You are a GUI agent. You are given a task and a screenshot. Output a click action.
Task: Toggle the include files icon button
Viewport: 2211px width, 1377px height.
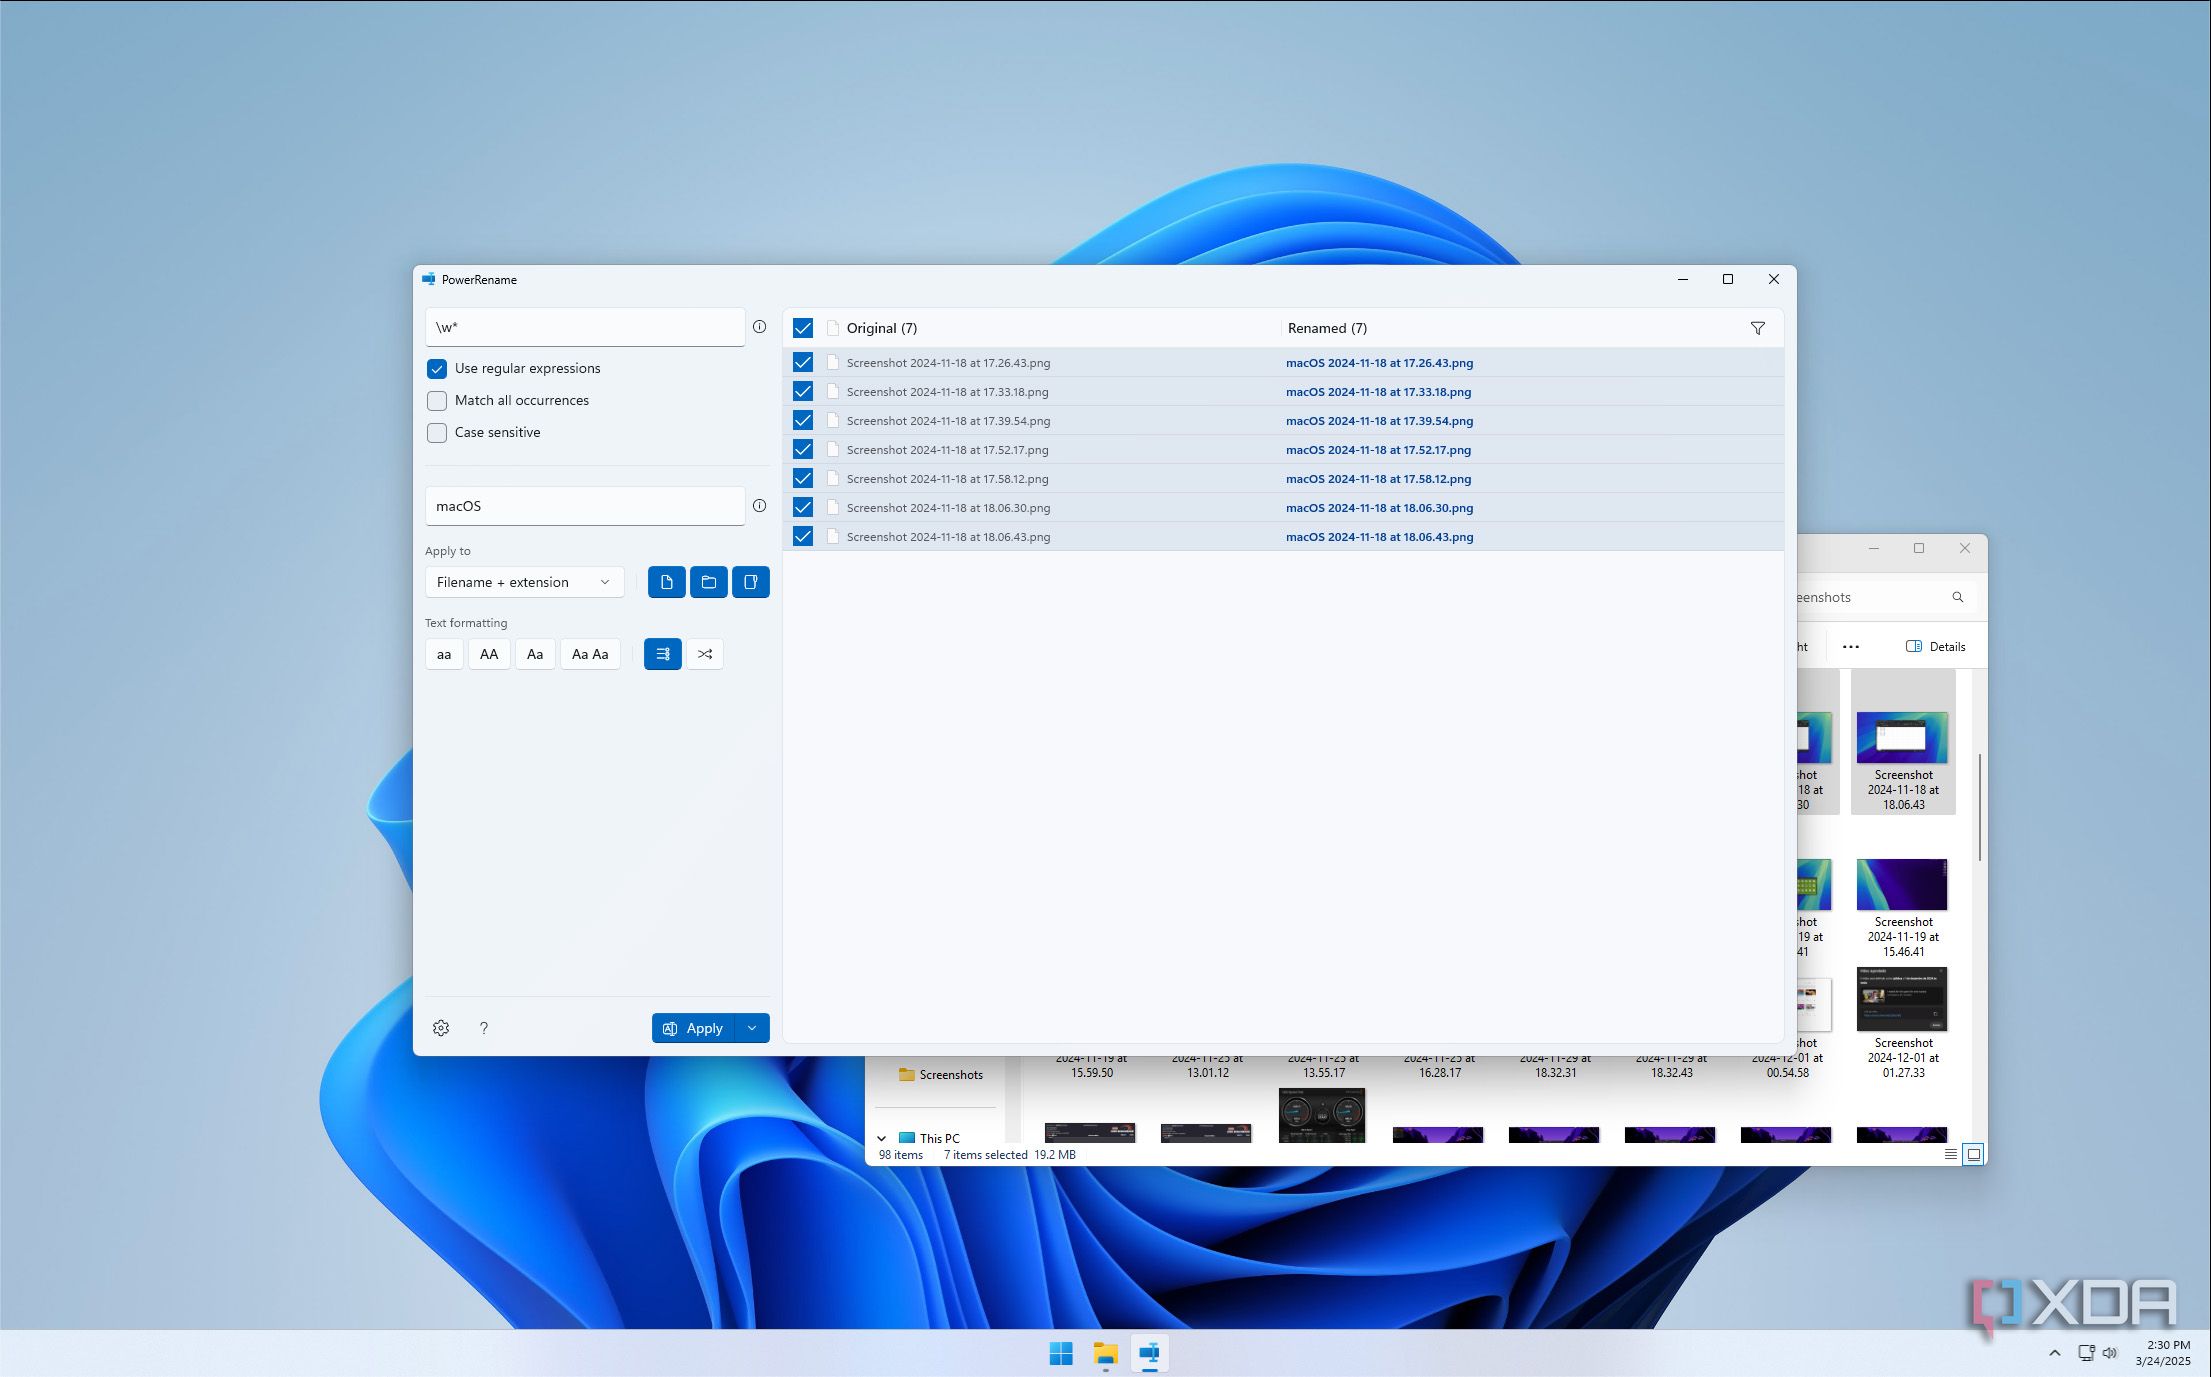tap(666, 582)
